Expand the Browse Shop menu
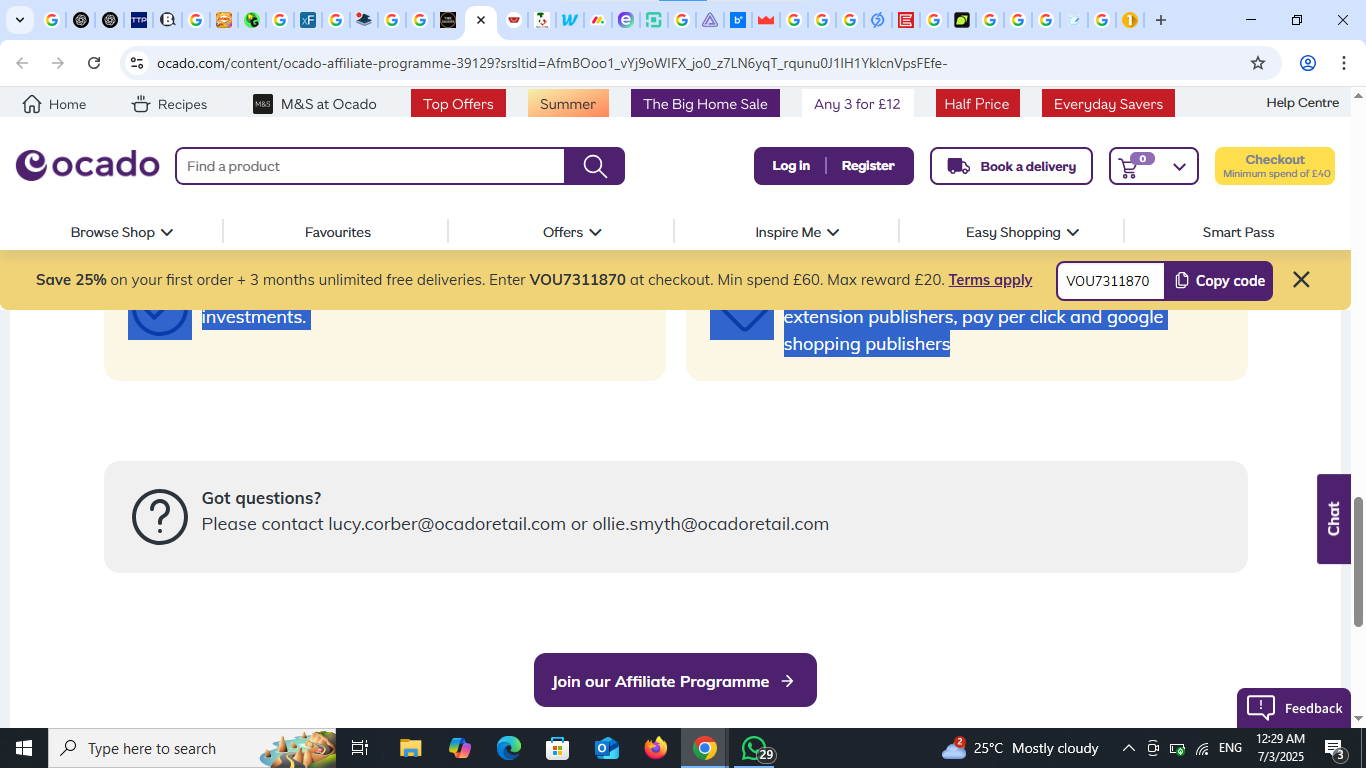Viewport: 1366px width, 768px height. [x=122, y=232]
